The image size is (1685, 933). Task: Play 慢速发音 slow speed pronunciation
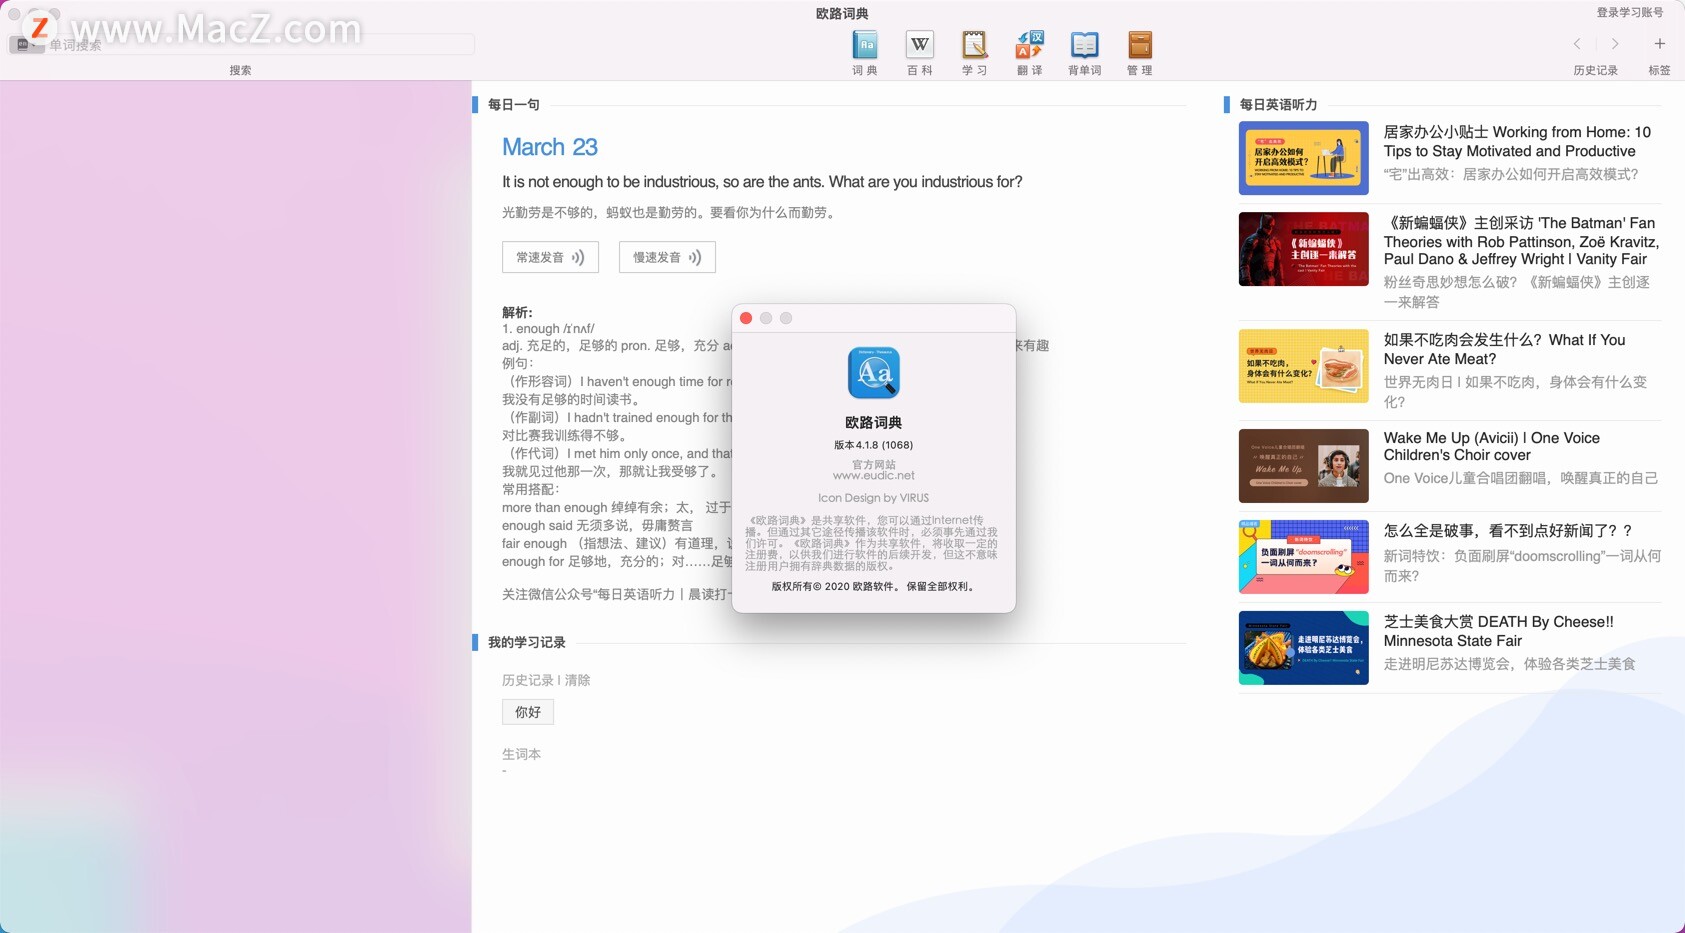pos(667,257)
